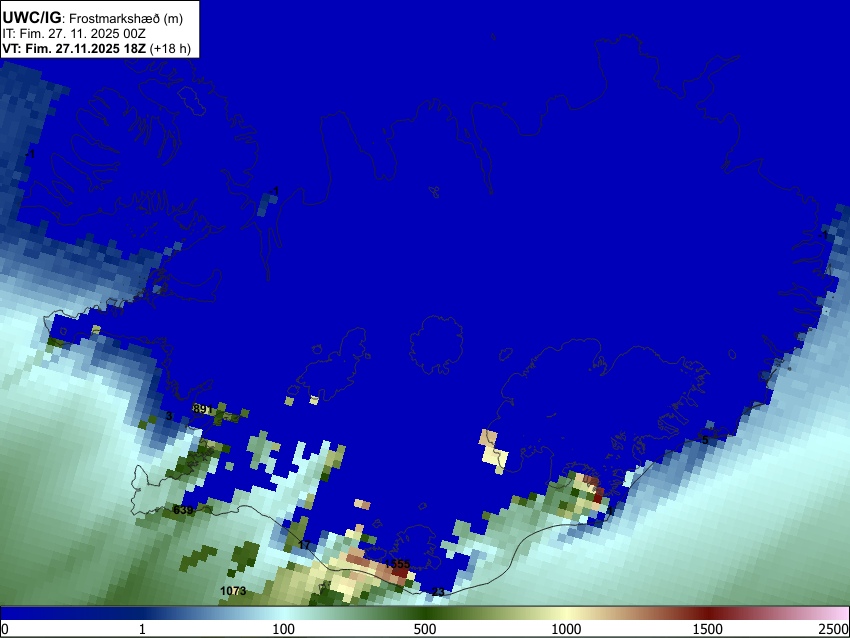Viewport: 850px width, 638px height.
Task: Click the "VT: Fim. 27.11.2025 18Z (+18 h)" line
Action: 96,48
